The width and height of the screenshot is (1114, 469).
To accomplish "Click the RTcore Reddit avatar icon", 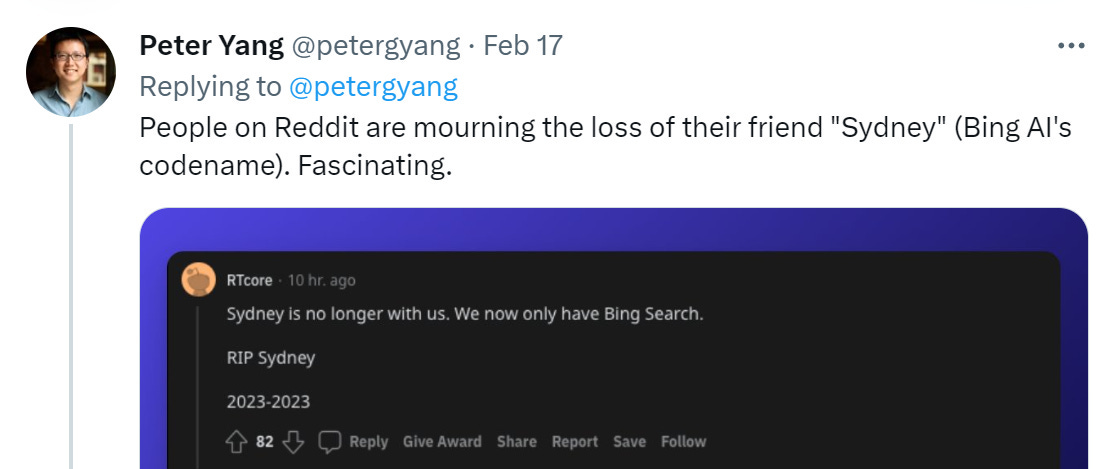I will [199, 279].
